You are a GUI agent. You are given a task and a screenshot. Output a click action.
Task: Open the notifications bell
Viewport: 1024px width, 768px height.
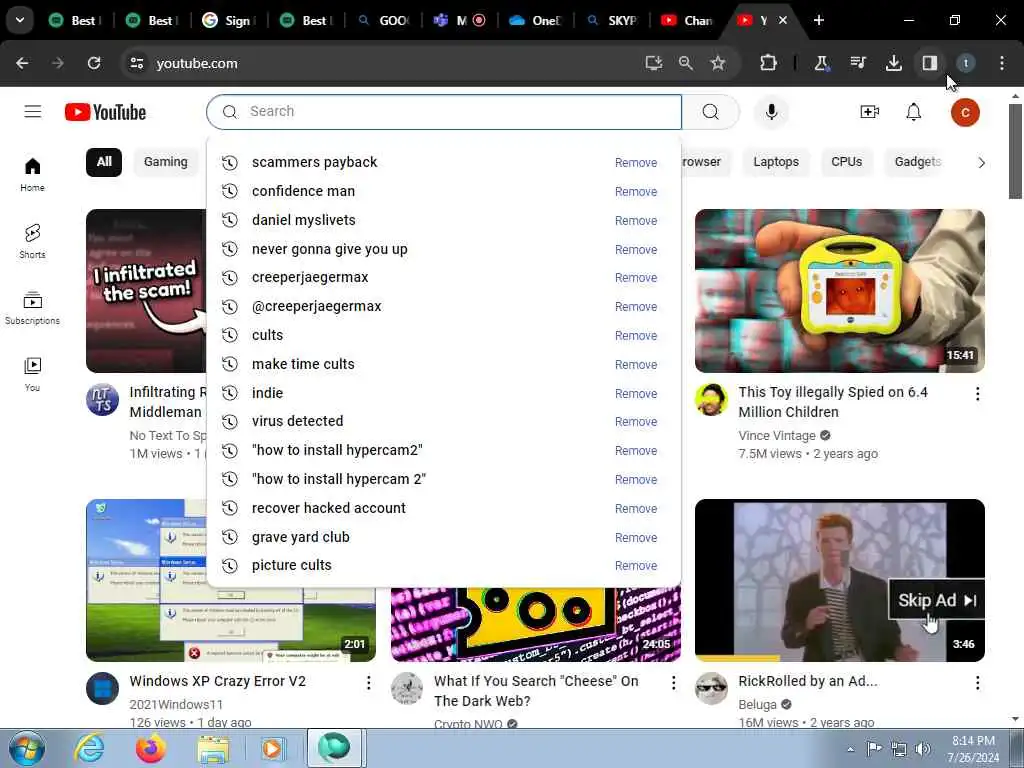[x=914, y=112]
